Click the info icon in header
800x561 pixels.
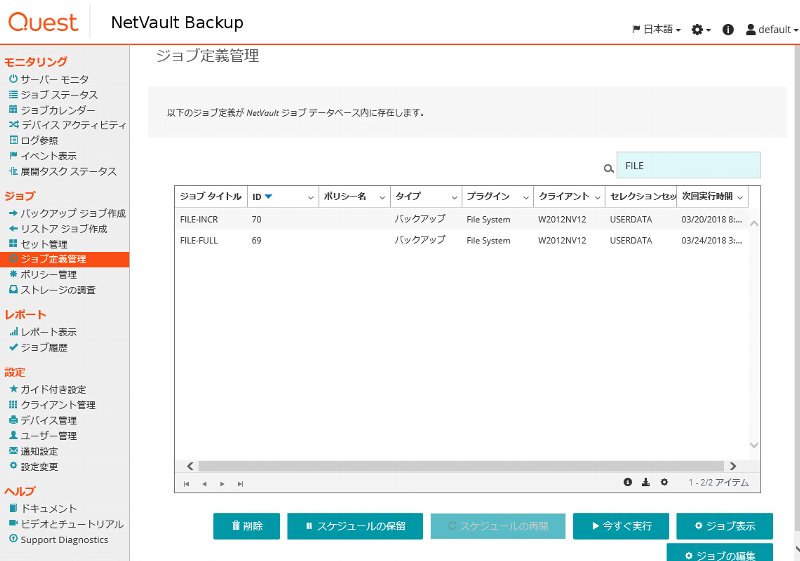pos(728,30)
